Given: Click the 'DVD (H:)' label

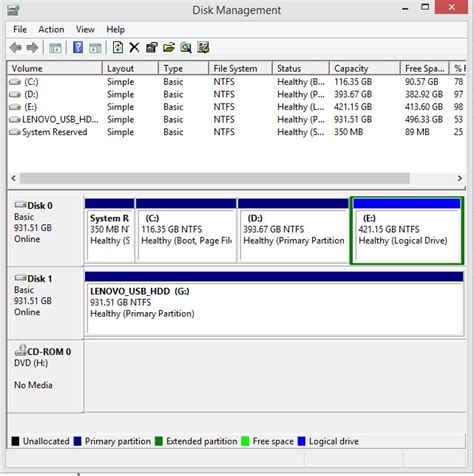Looking at the screenshot, I should pyautogui.click(x=31, y=363).
